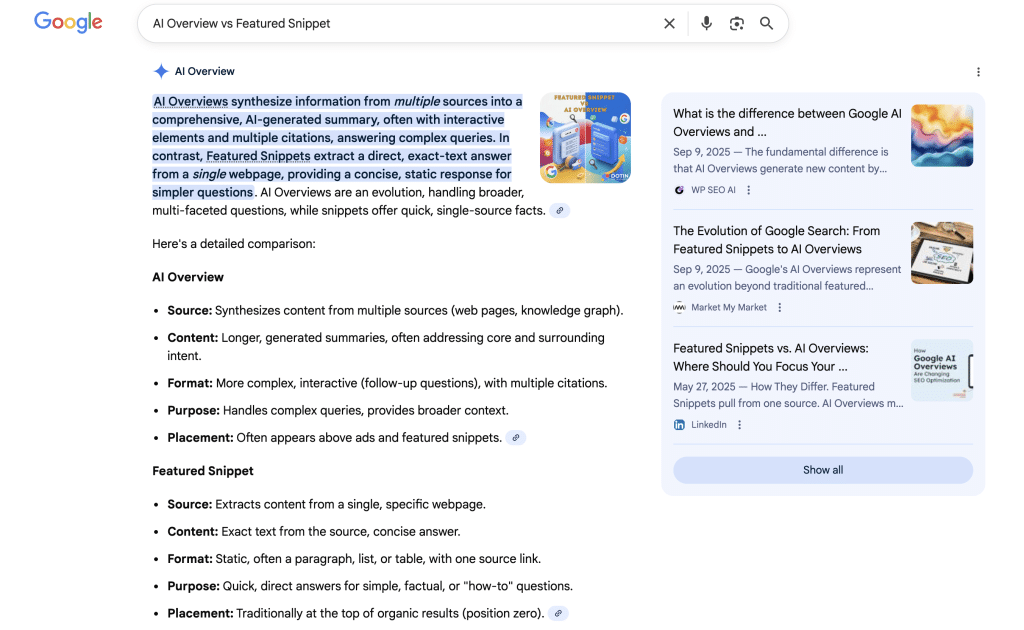Click 'More complex, interactive' Format bullet
Image resolution: width=1024 pixels, height=630 pixels.
point(387,383)
